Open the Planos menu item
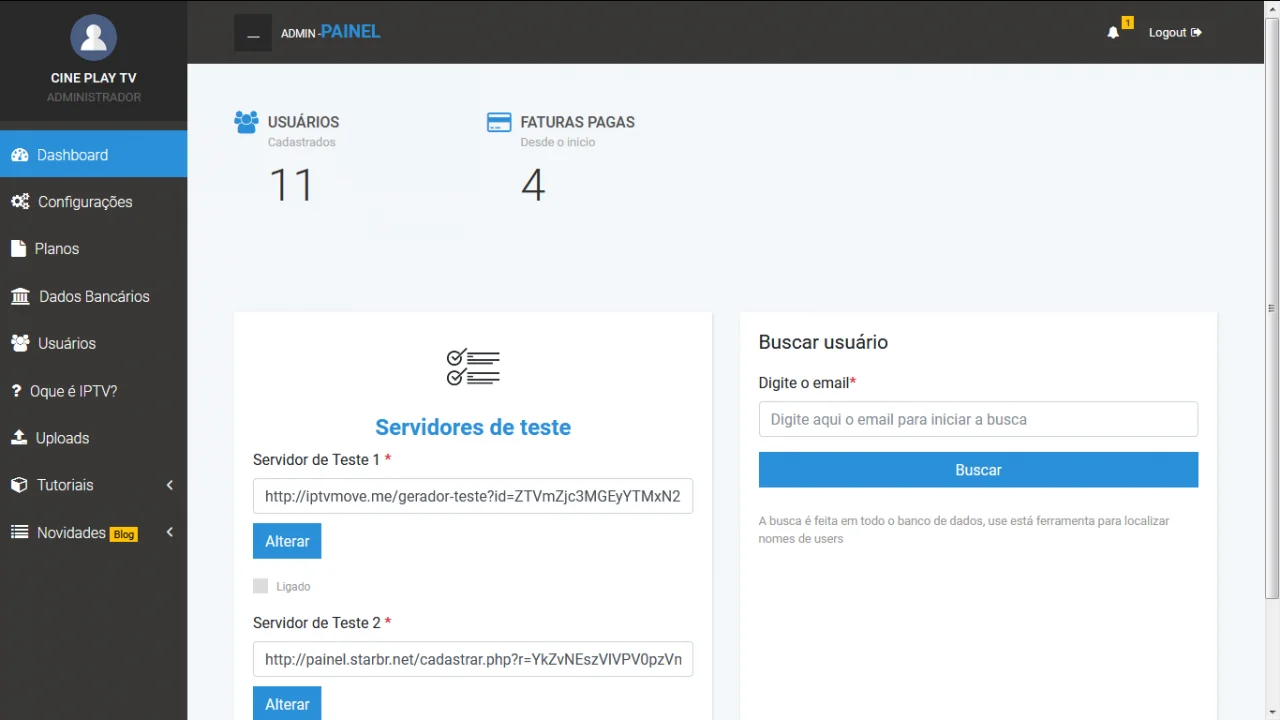Screen dimensions: 1280x720 pyautogui.click(x=57, y=249)
